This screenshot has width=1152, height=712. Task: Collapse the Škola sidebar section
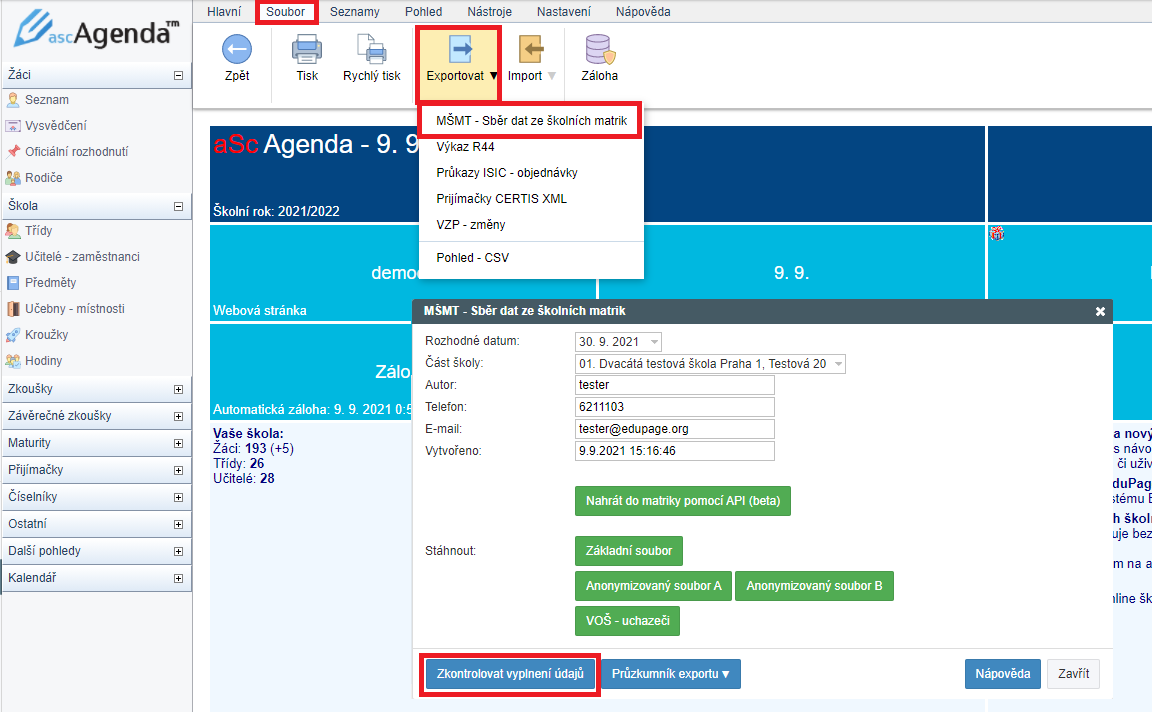click(178, 206)
